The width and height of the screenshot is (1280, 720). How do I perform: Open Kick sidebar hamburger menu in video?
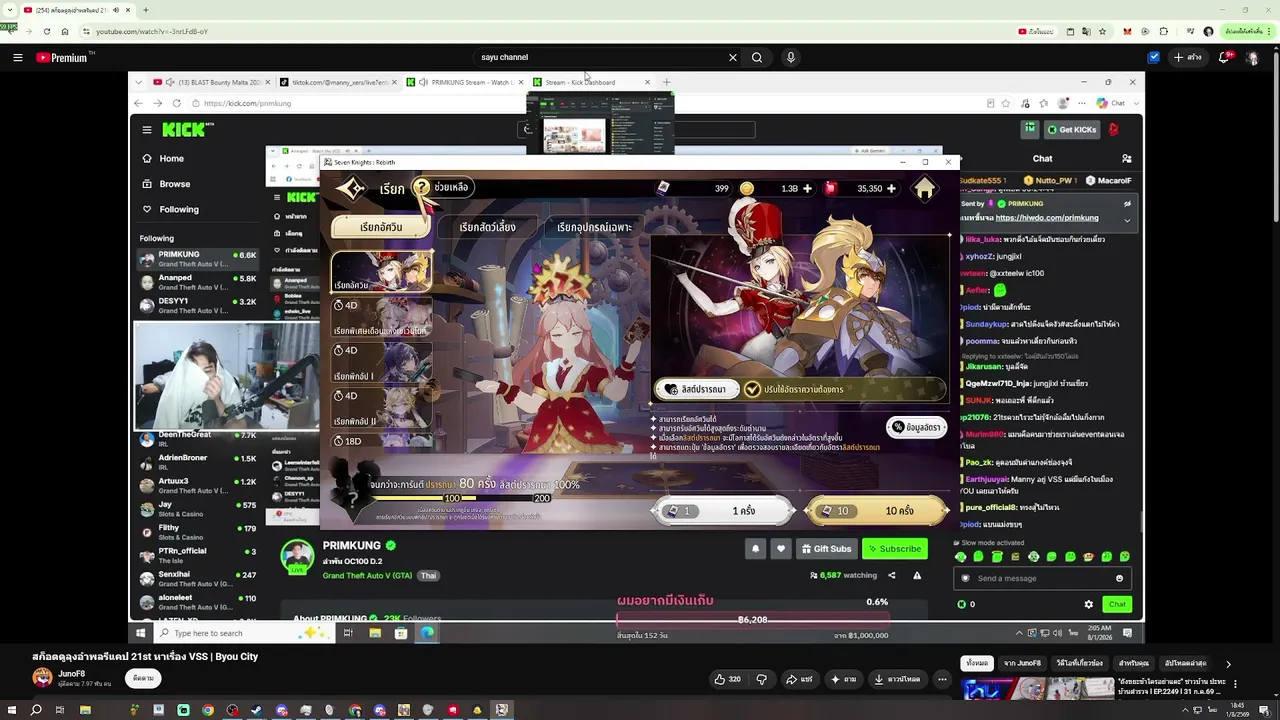(x=147, y=129)
